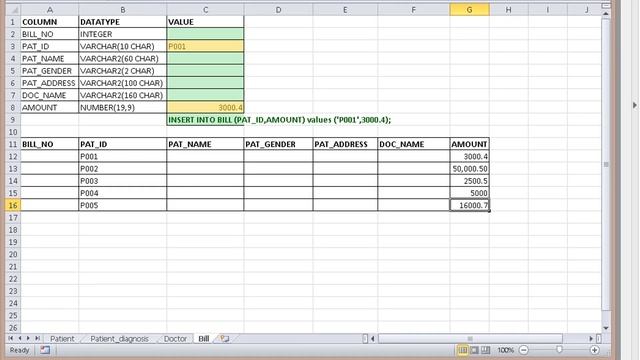Click the 100% zoom level button
The height and width of the screenshot is (360, 640).
coord(505,350)
